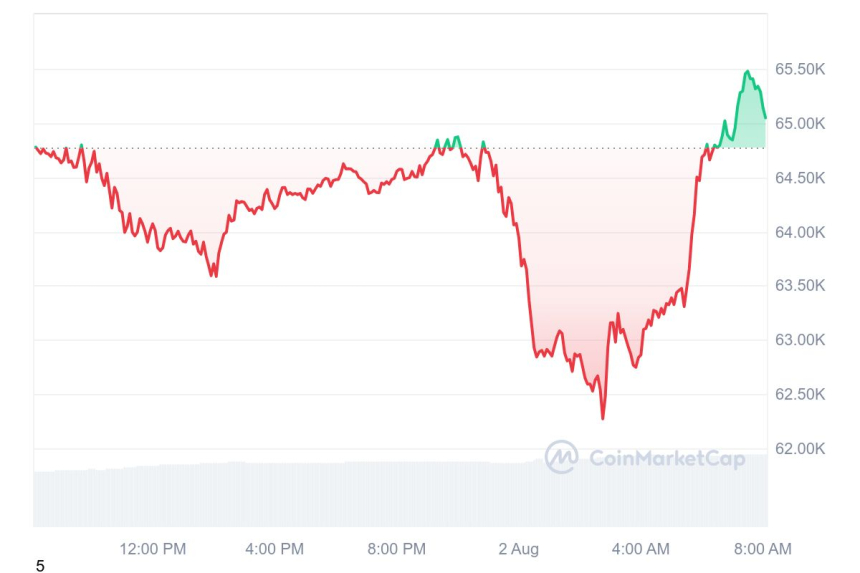This screenshot has width=860, height=573.
Task: Select the 8:00 PM time axis label
Action: (x=396, y=549)
